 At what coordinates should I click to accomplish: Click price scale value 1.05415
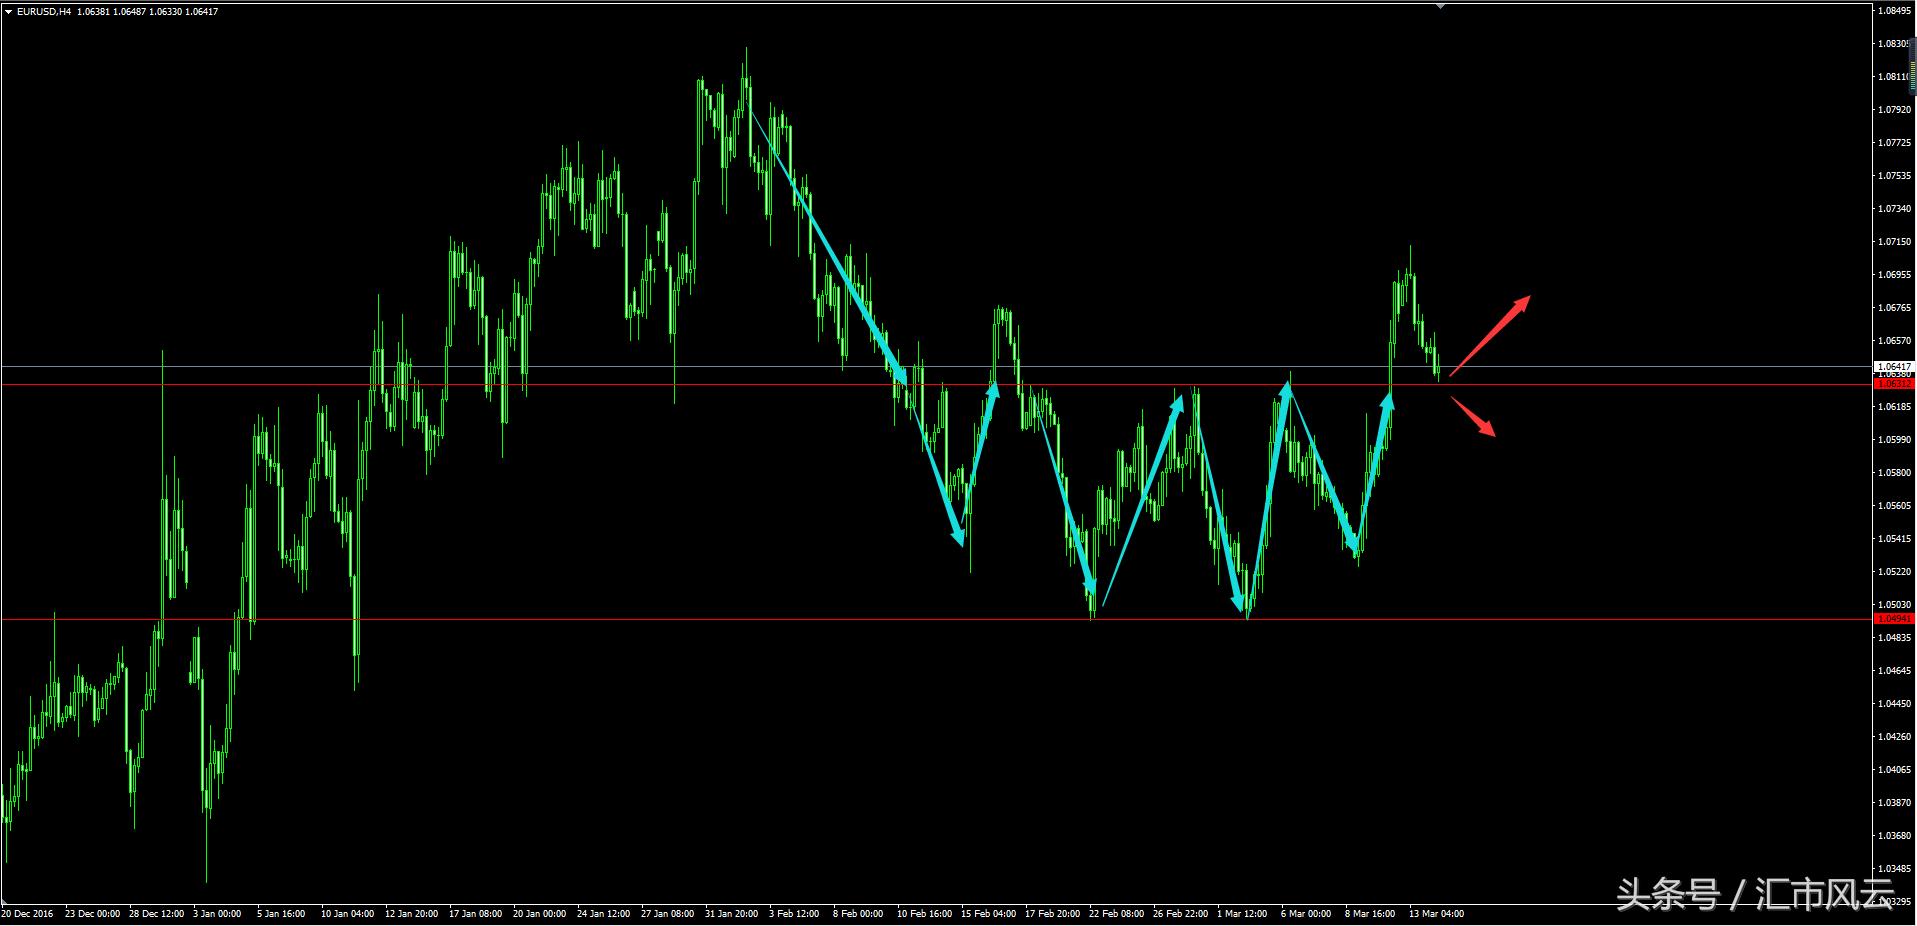point(1894,539)
